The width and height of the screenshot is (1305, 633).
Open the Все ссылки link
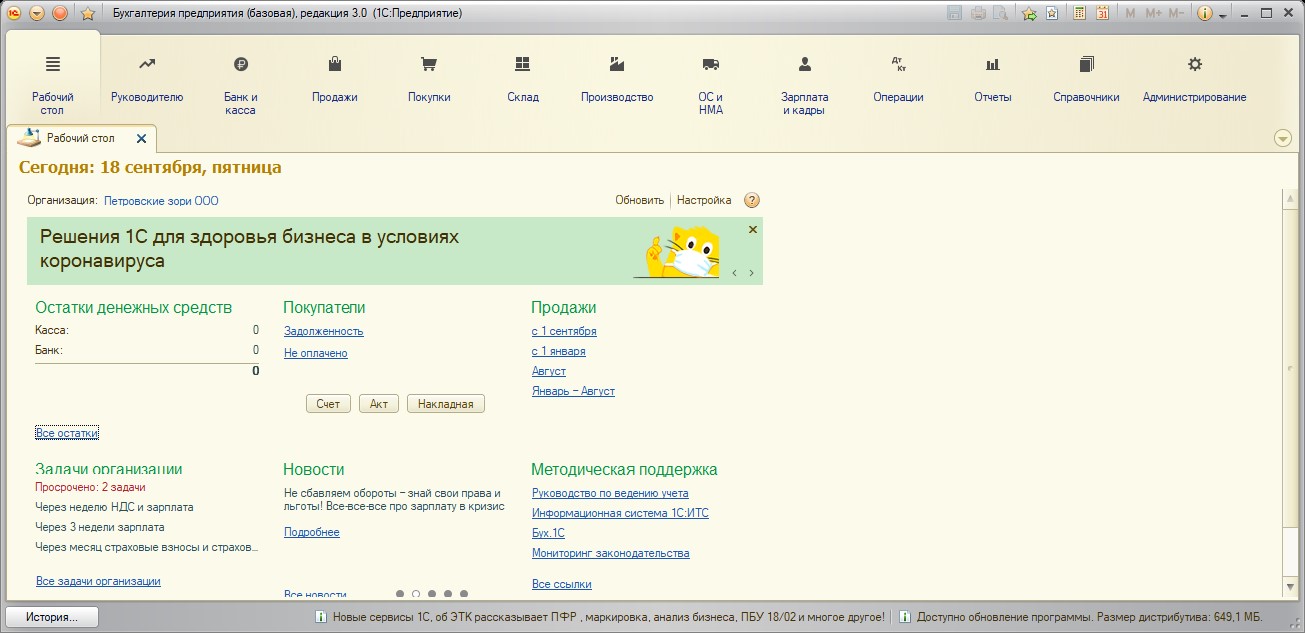(x=562, y=584)
